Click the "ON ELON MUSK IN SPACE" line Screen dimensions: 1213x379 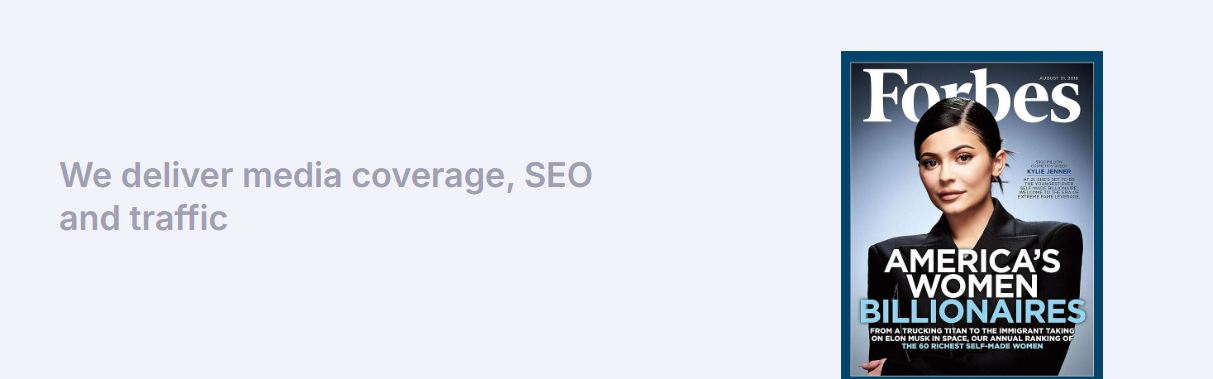pyautogui.click(x=972, y=339)
